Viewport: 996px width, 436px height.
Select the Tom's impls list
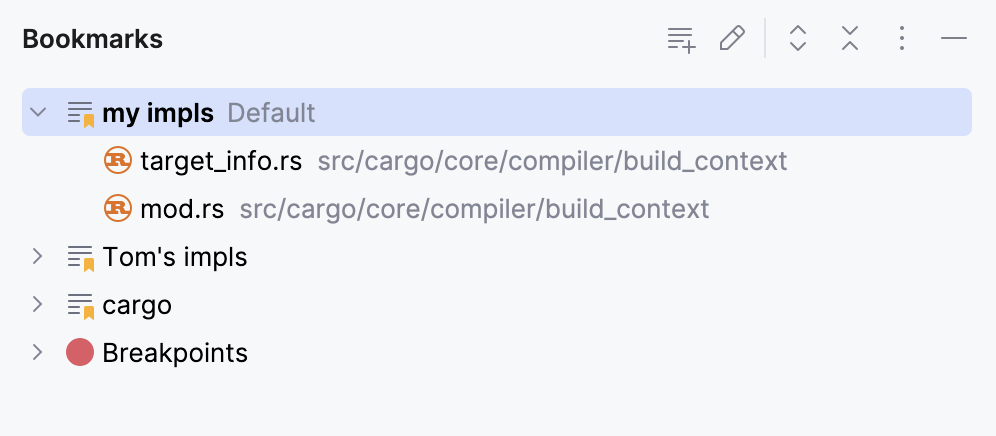point(175,257)
